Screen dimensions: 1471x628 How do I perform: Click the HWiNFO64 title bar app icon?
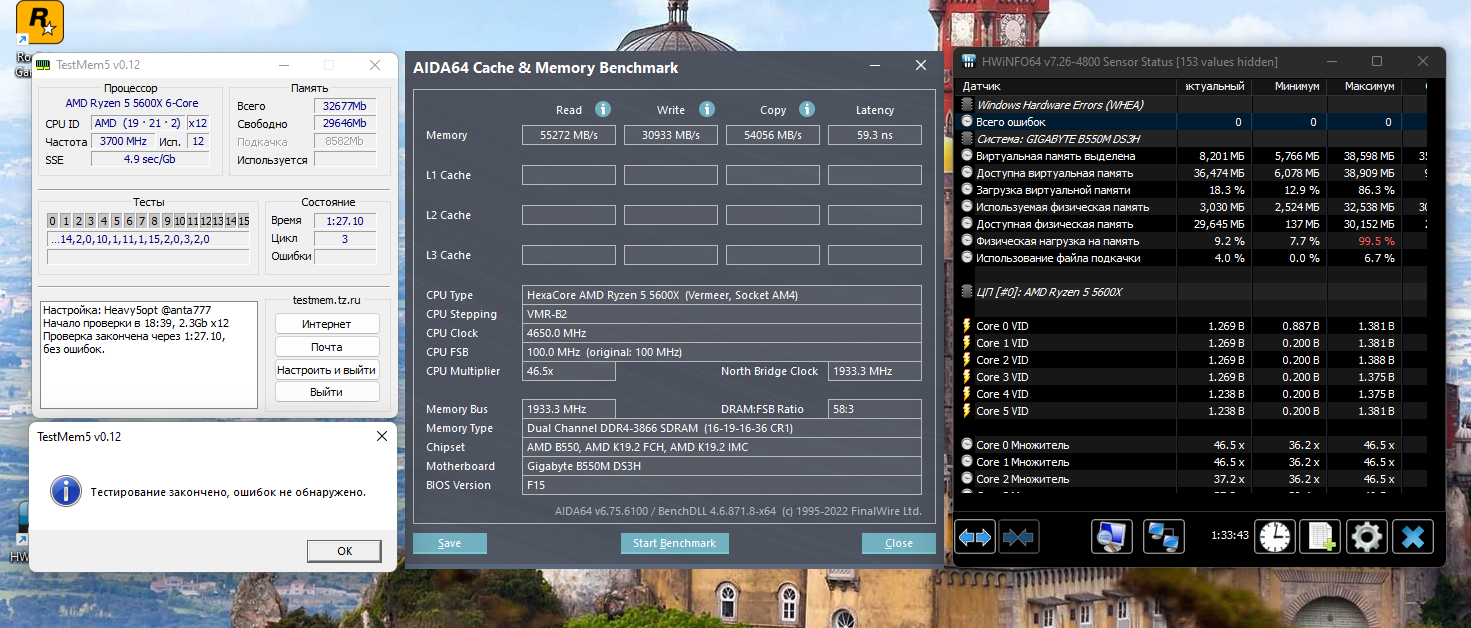point(969,62)
